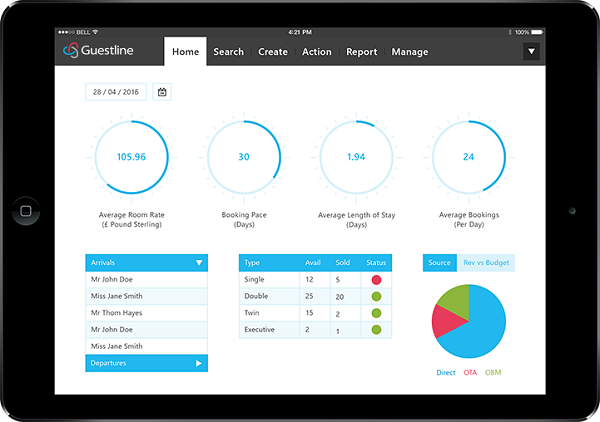
Task: Expand the Departures section
Action: [199, 363]
